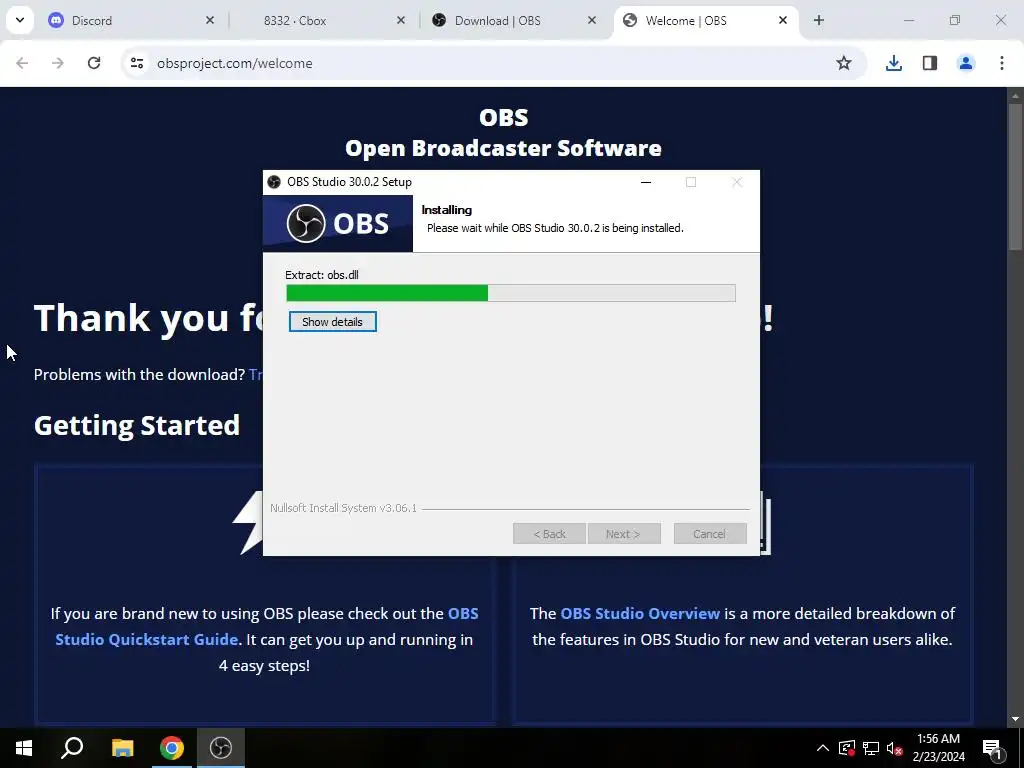Open the security alert tray icon

(846, 748)
